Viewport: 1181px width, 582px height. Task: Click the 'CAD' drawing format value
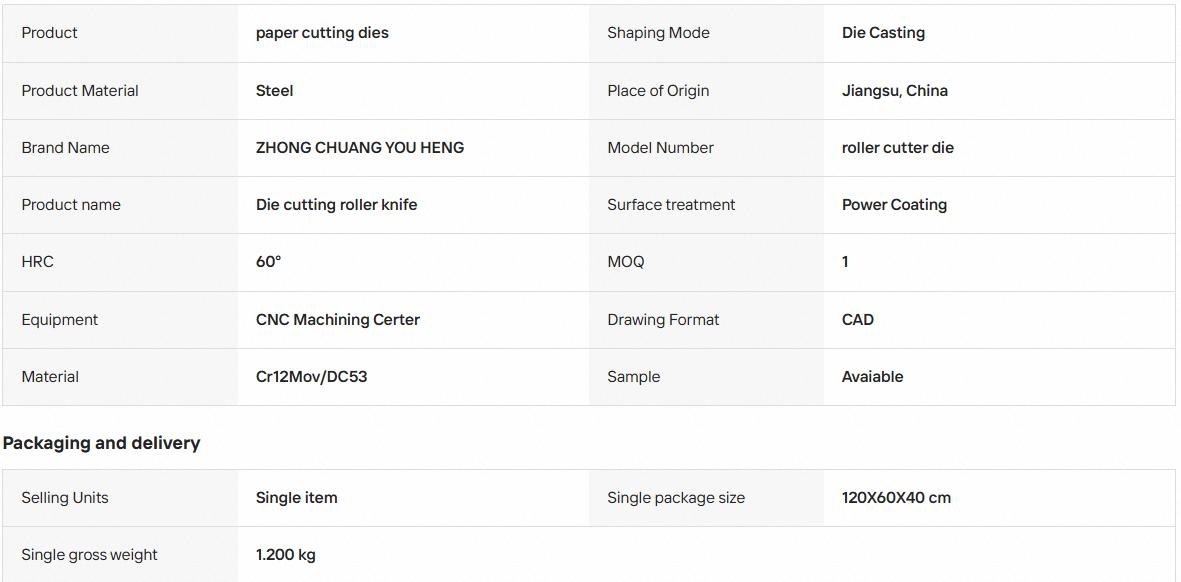858,319
